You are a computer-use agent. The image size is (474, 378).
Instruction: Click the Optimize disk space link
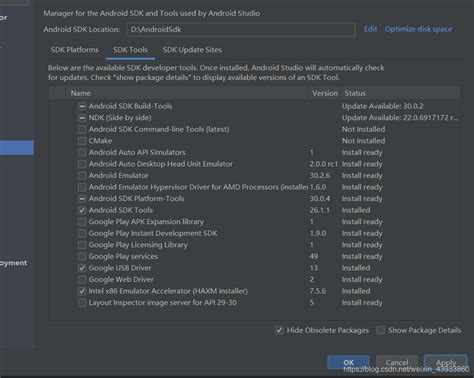[x=418, y=29]
